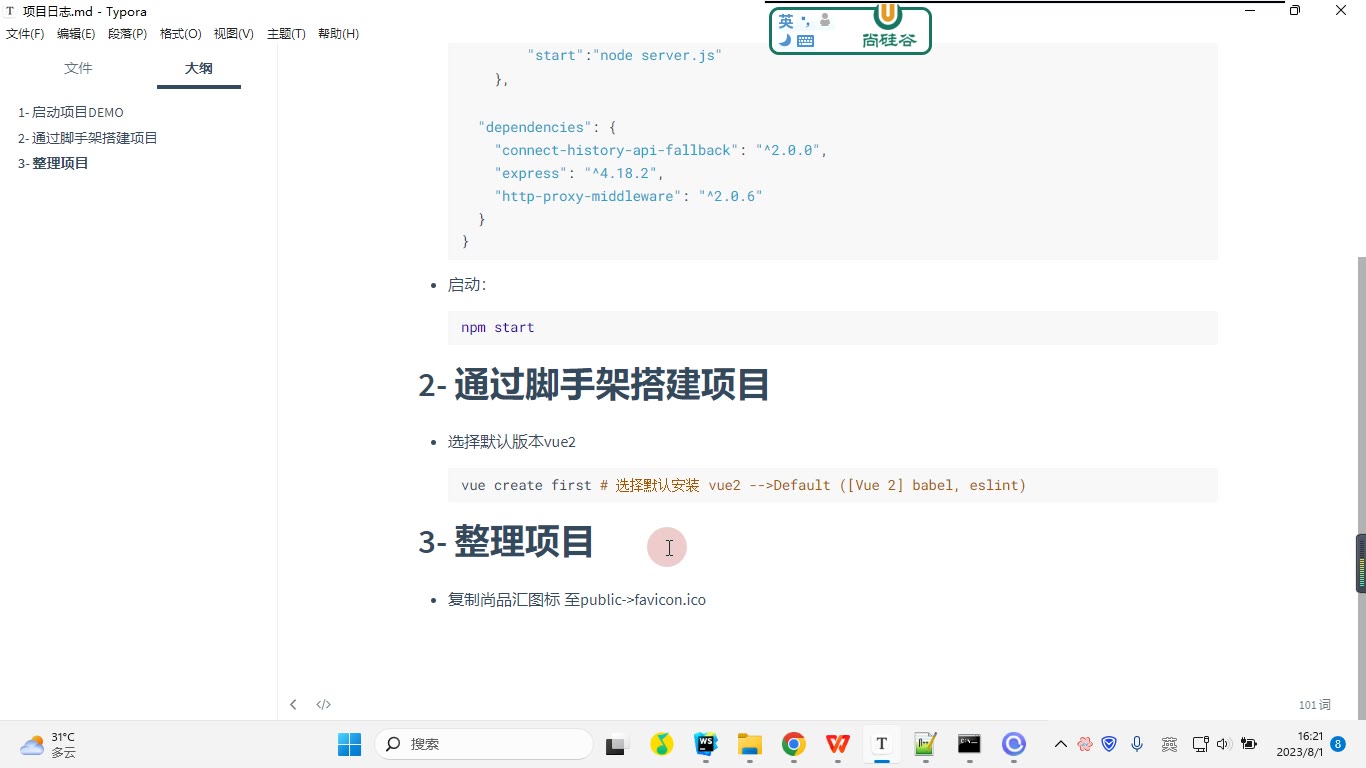Open the 帮助(H) menu
1366x768 pixels.
(338, 34)
